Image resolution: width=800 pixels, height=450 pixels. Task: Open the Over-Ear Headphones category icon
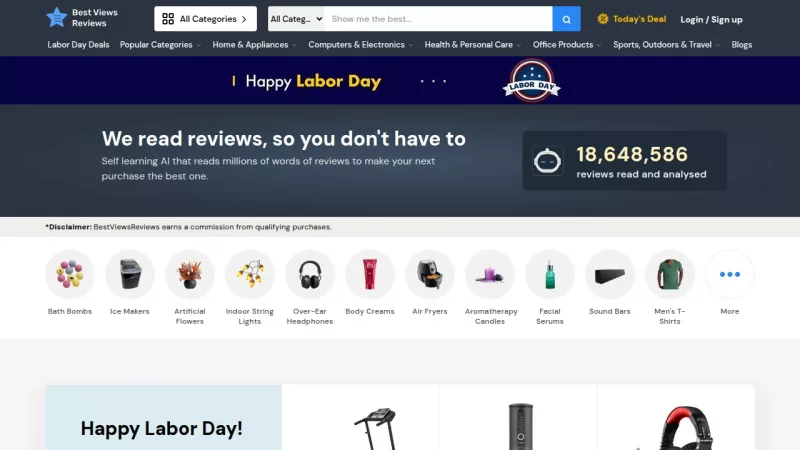(310, 274)
